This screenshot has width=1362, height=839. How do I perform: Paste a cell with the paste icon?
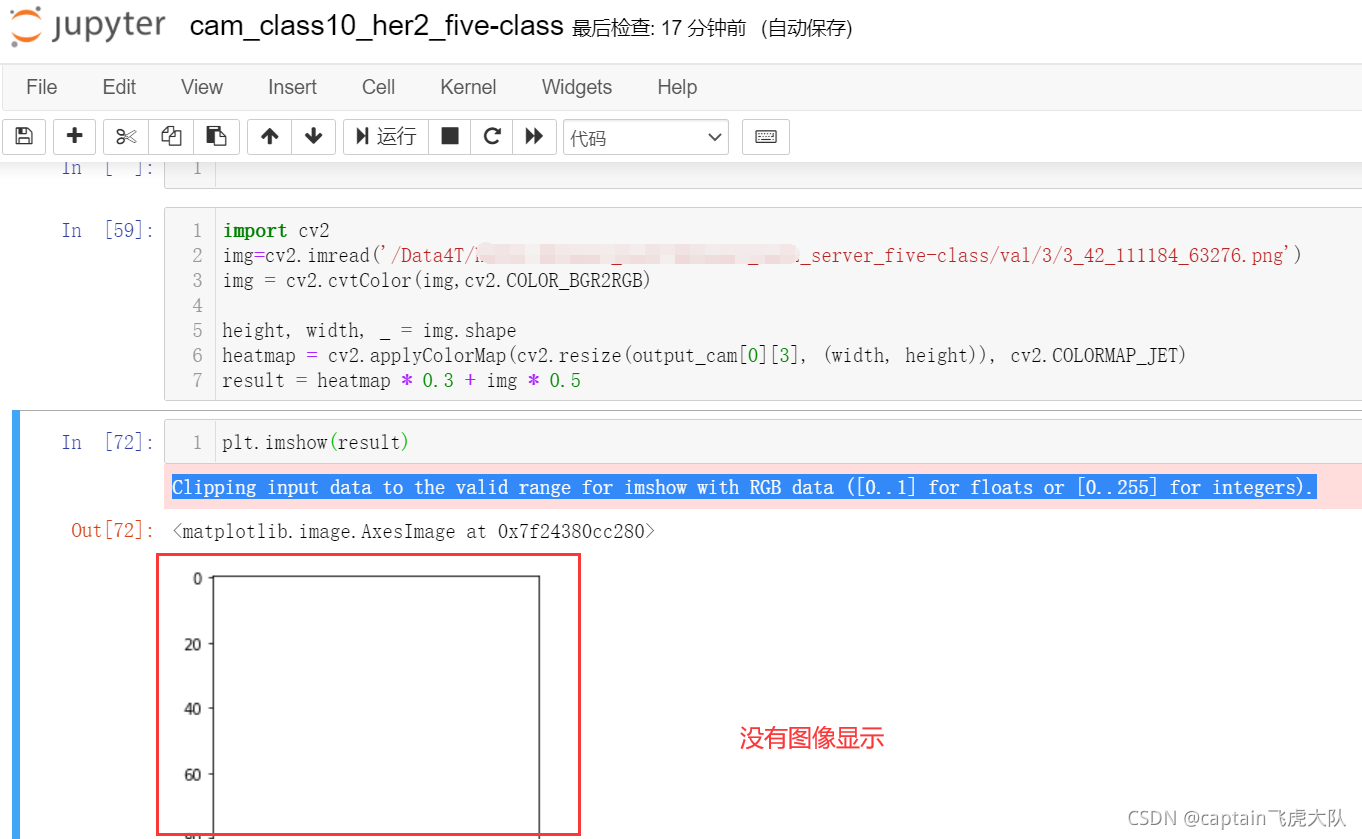[216, 136]
